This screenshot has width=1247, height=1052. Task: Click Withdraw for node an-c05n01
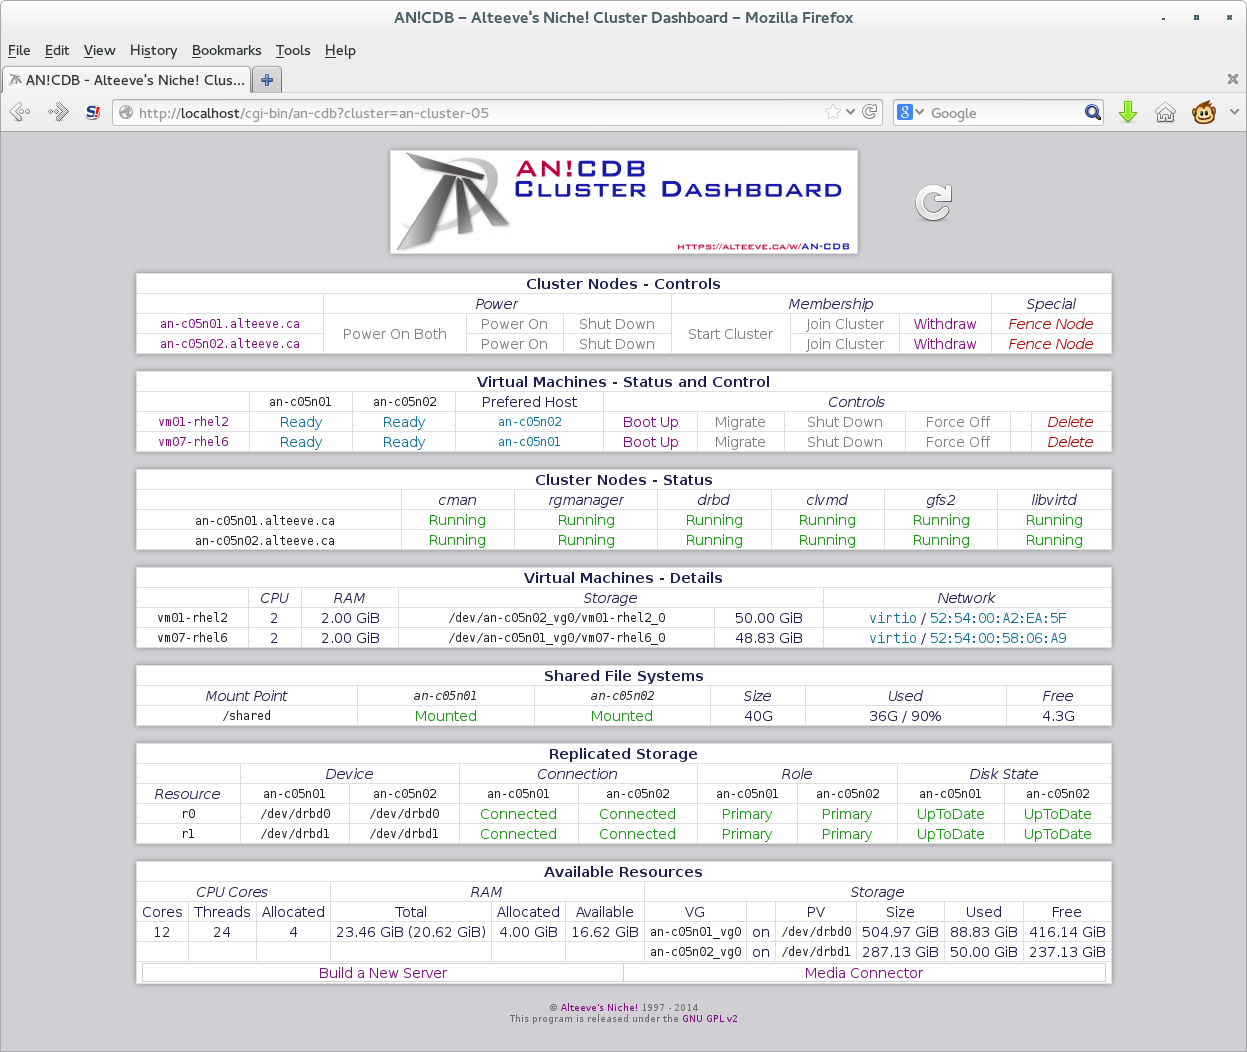click(x=945, y=324)
